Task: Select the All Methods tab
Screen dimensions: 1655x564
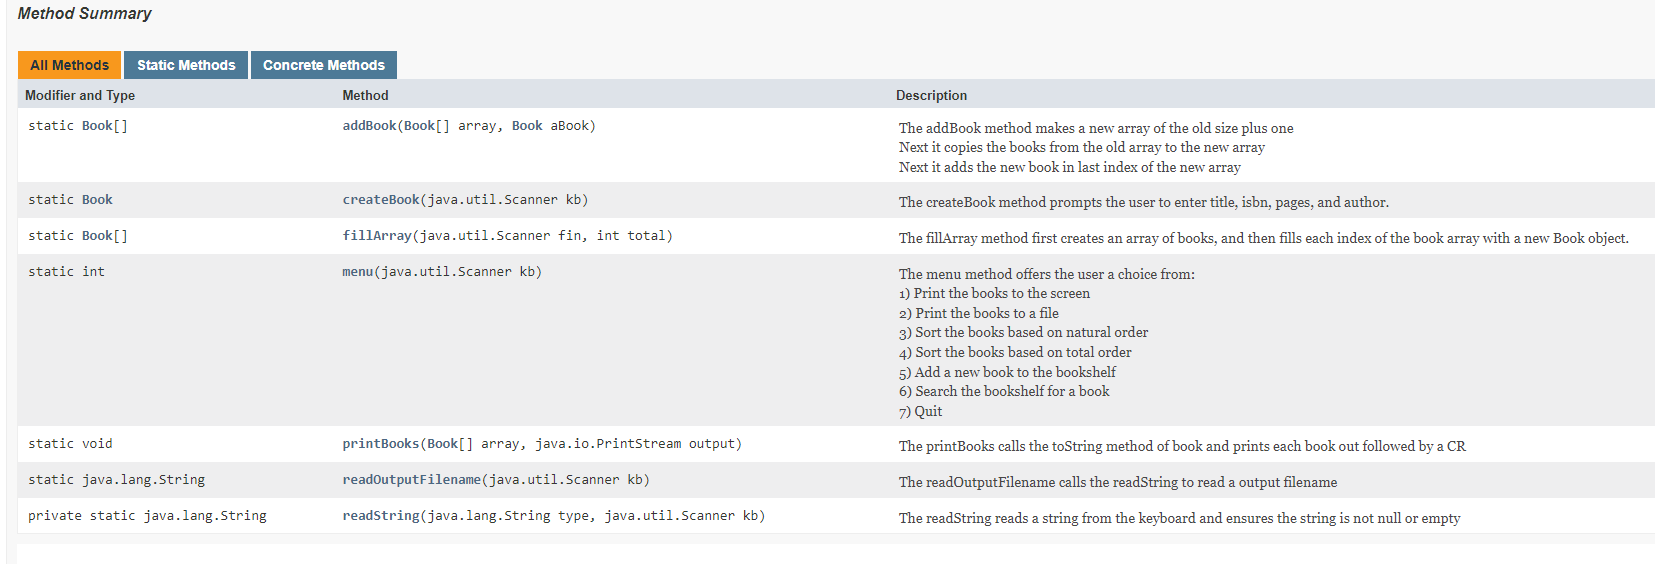Action: tap(69, 65)
